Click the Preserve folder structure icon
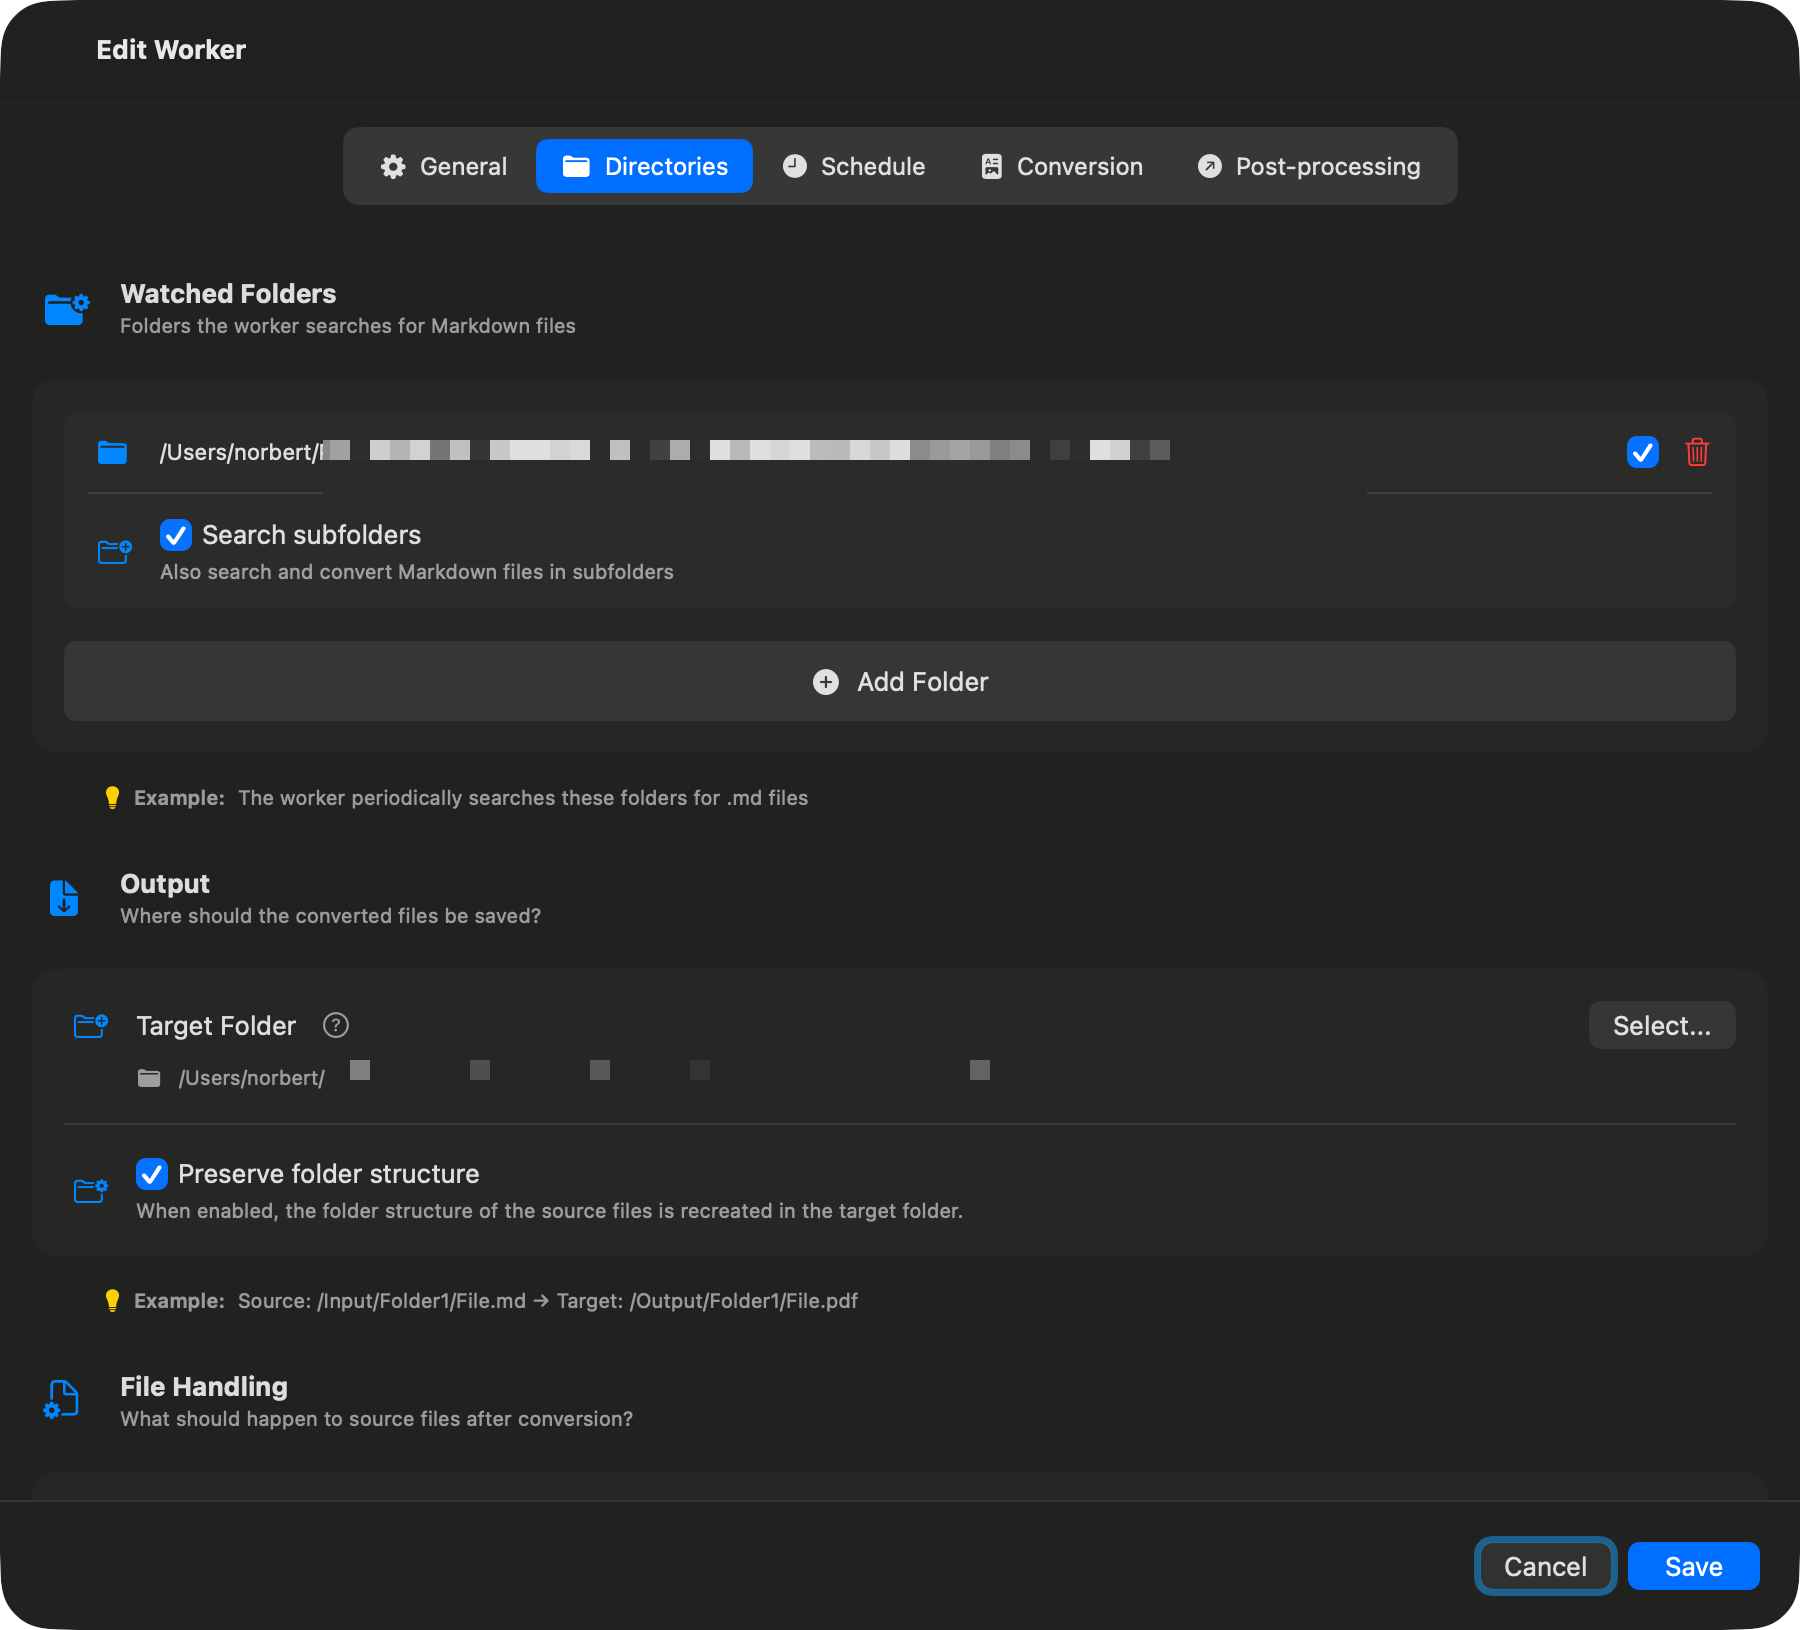 (x=91, y=1190)
